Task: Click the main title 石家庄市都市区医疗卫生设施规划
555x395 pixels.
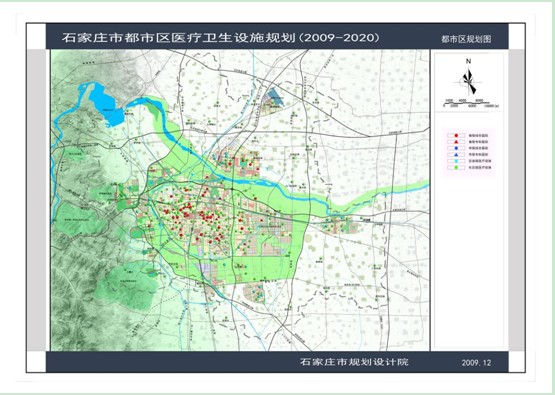Action: coord(179,38)
